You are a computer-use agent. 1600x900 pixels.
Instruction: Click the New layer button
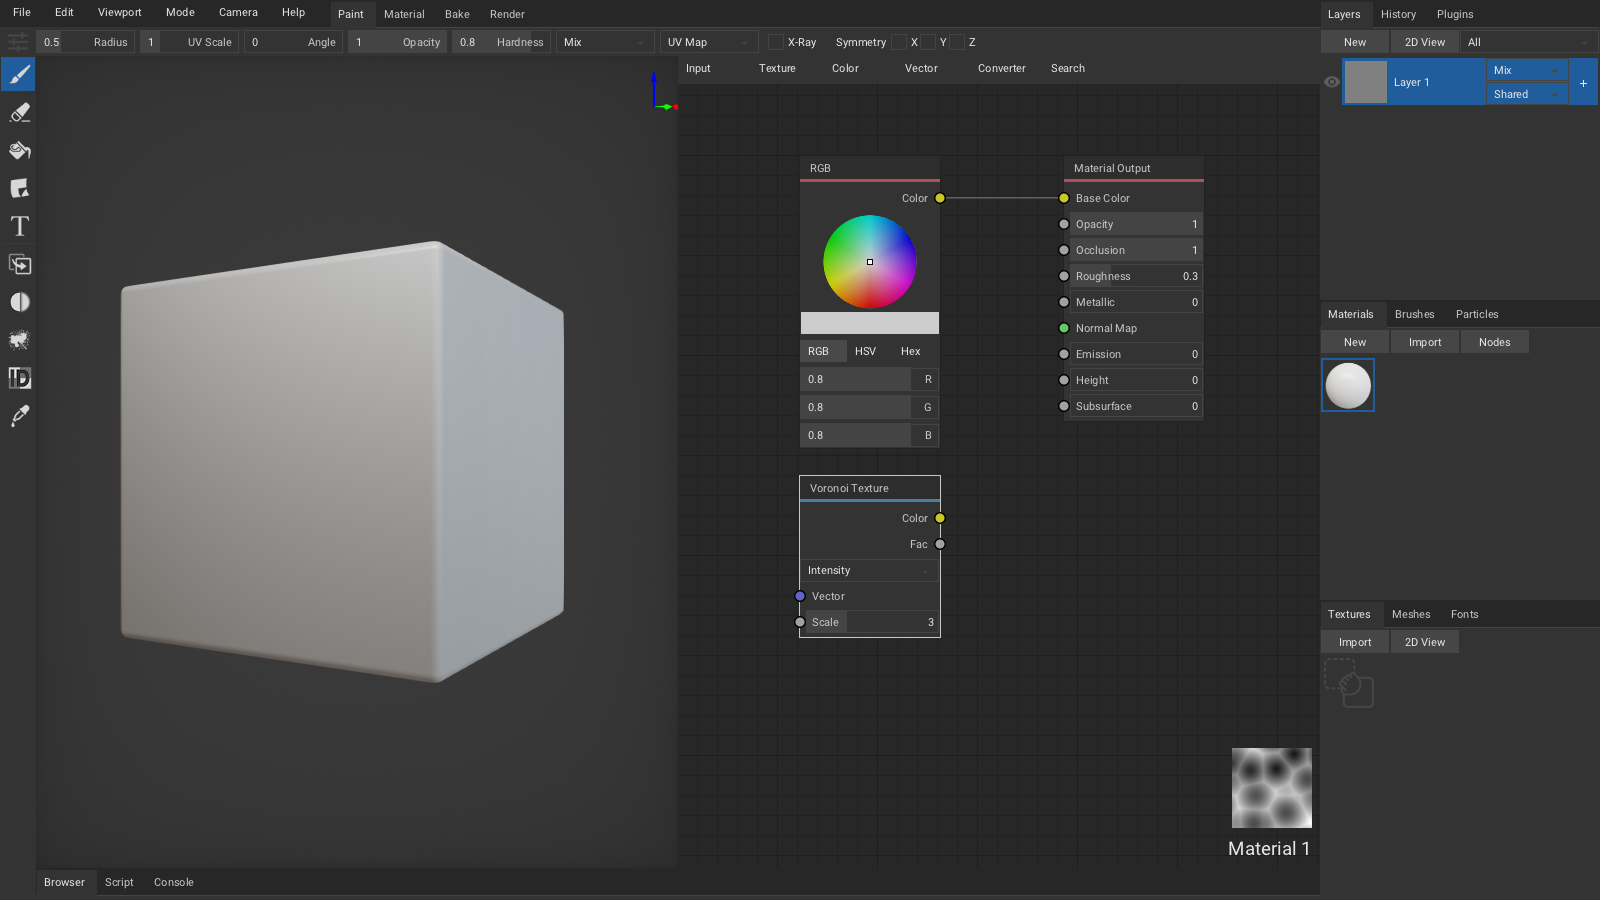(1354, 41)
